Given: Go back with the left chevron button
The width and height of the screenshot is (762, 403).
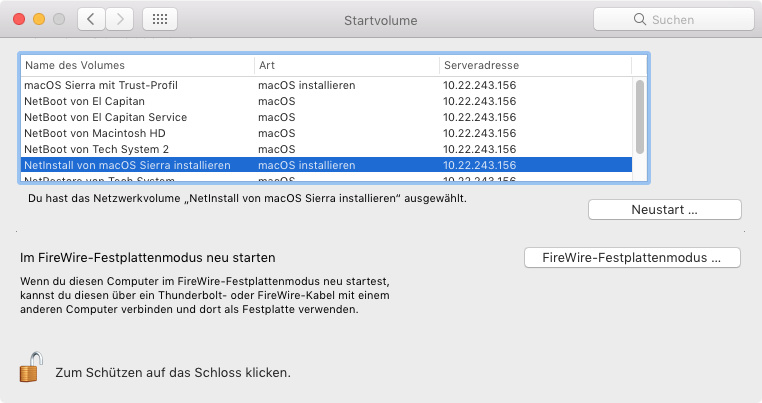Looking at the screenshot, I should coord(90,19).
